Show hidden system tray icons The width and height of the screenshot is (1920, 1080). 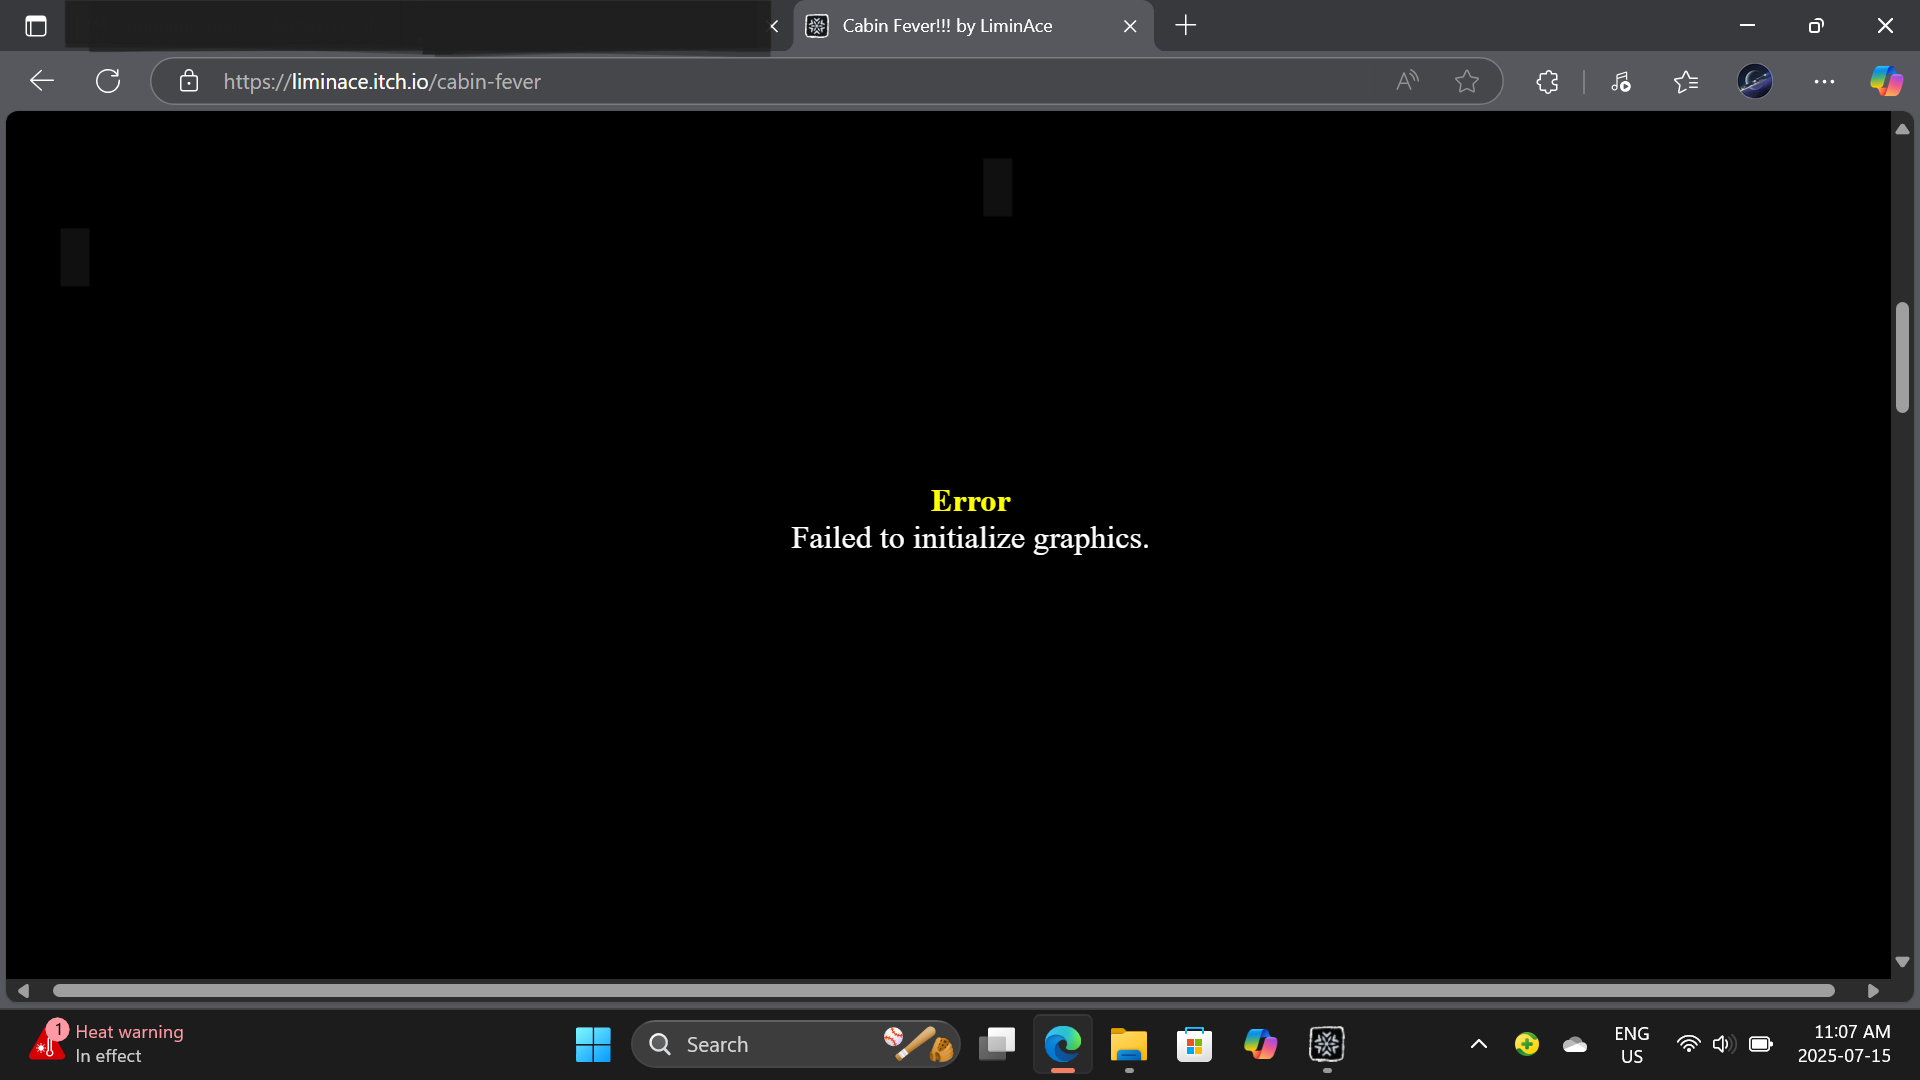(x=1478, y=1044)
